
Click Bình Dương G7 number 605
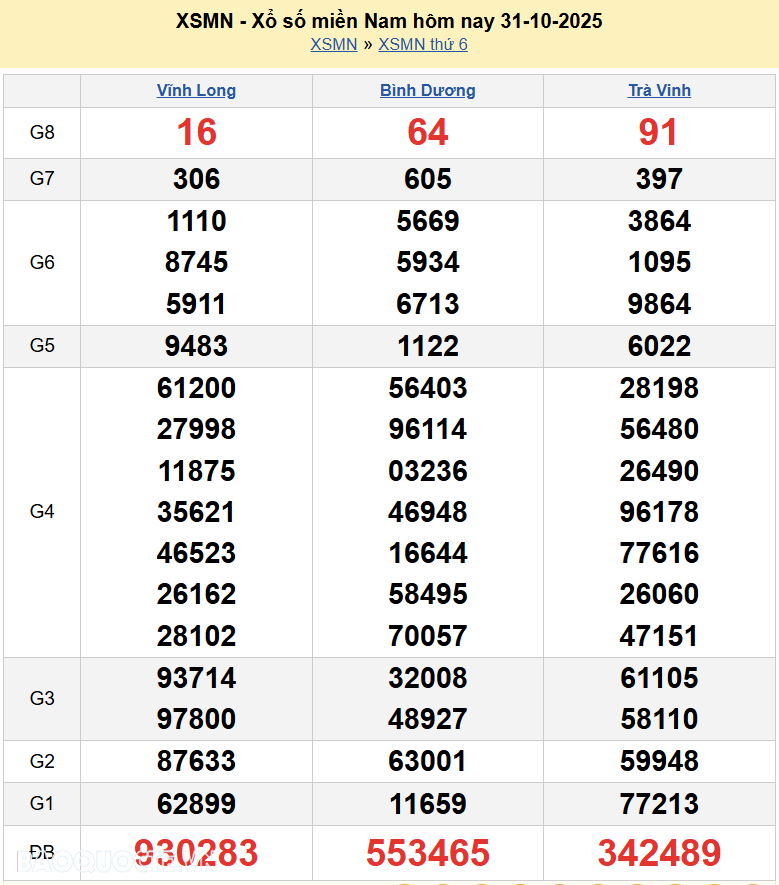pos(427,179)
